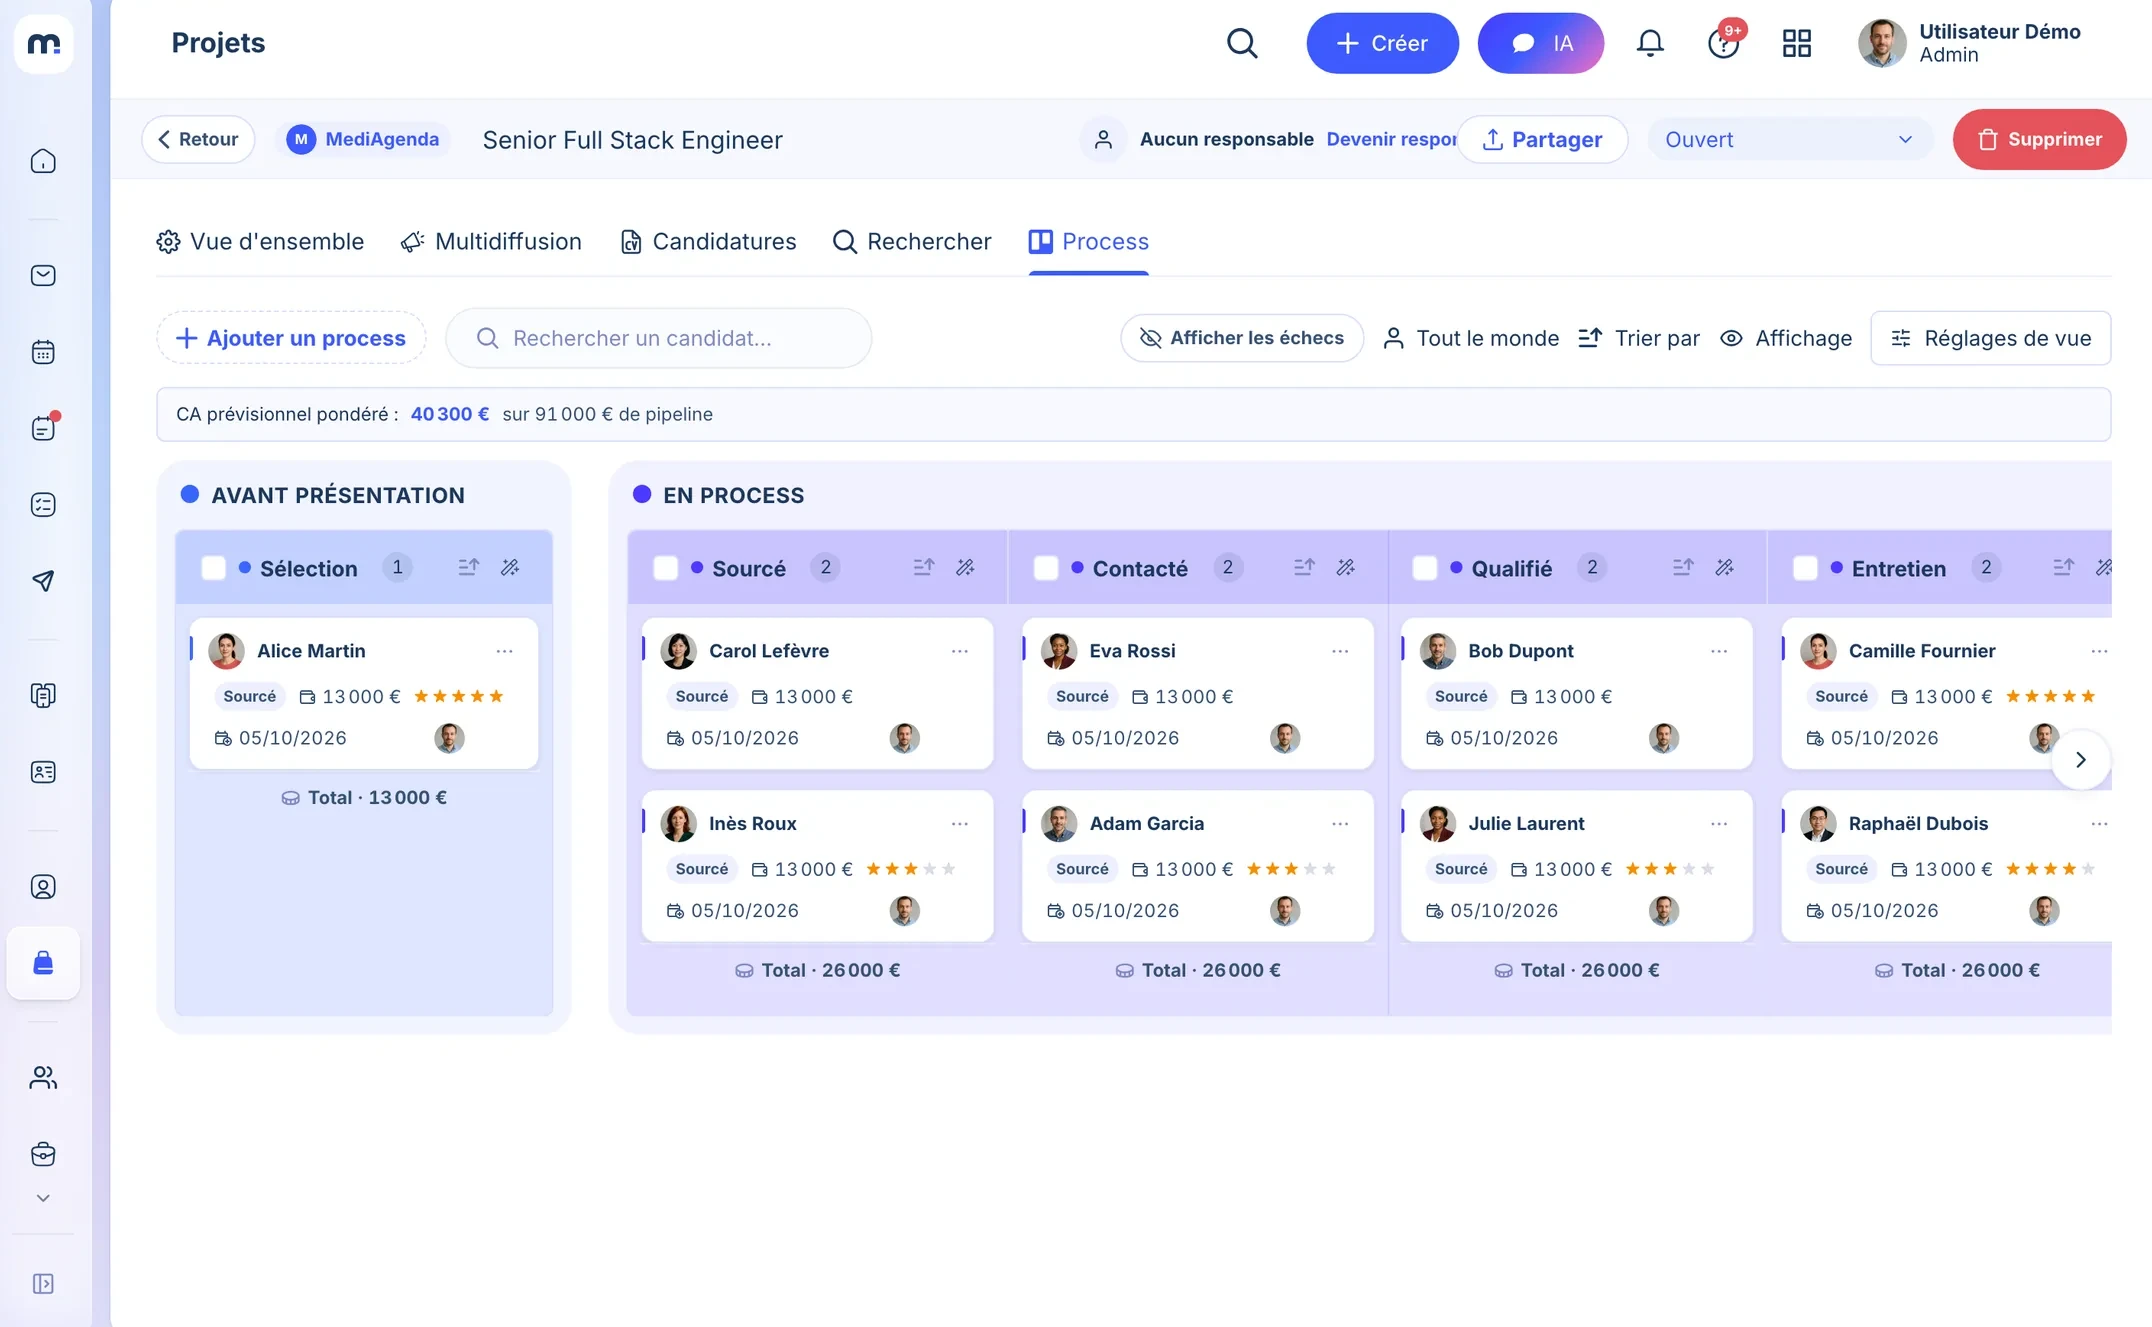2152x1327 pixels.
Task: Switch to Rechercher tab
Action: point(912,242)
